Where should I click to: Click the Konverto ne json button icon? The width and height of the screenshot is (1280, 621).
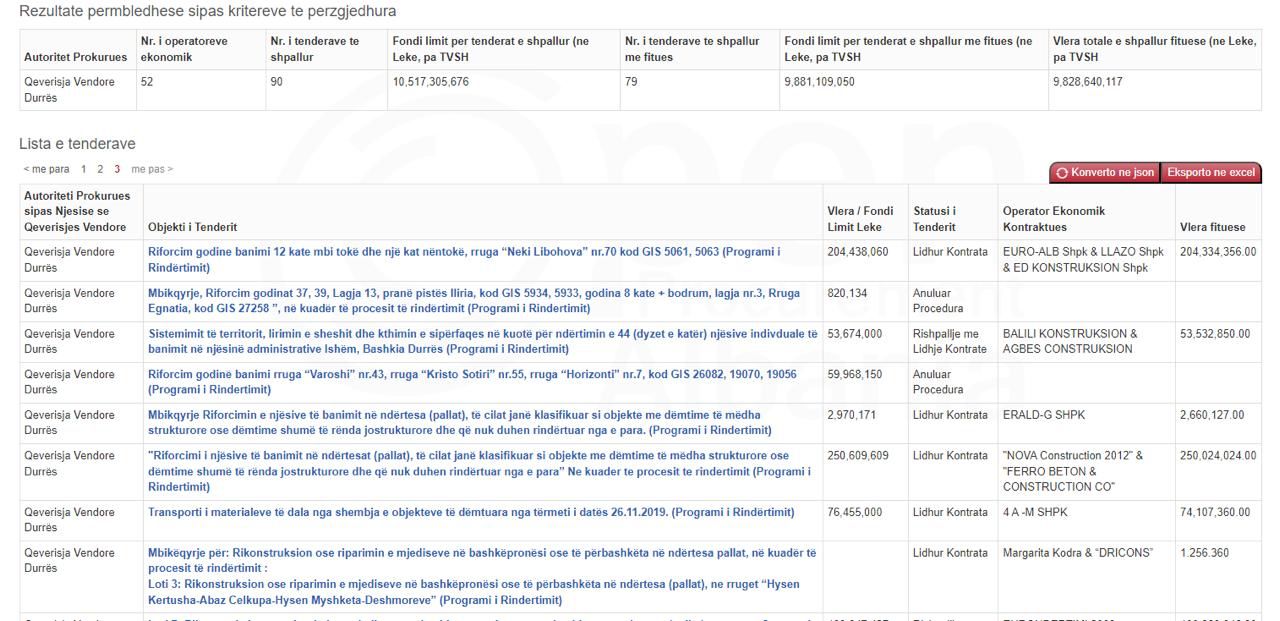click(1063, 173)
